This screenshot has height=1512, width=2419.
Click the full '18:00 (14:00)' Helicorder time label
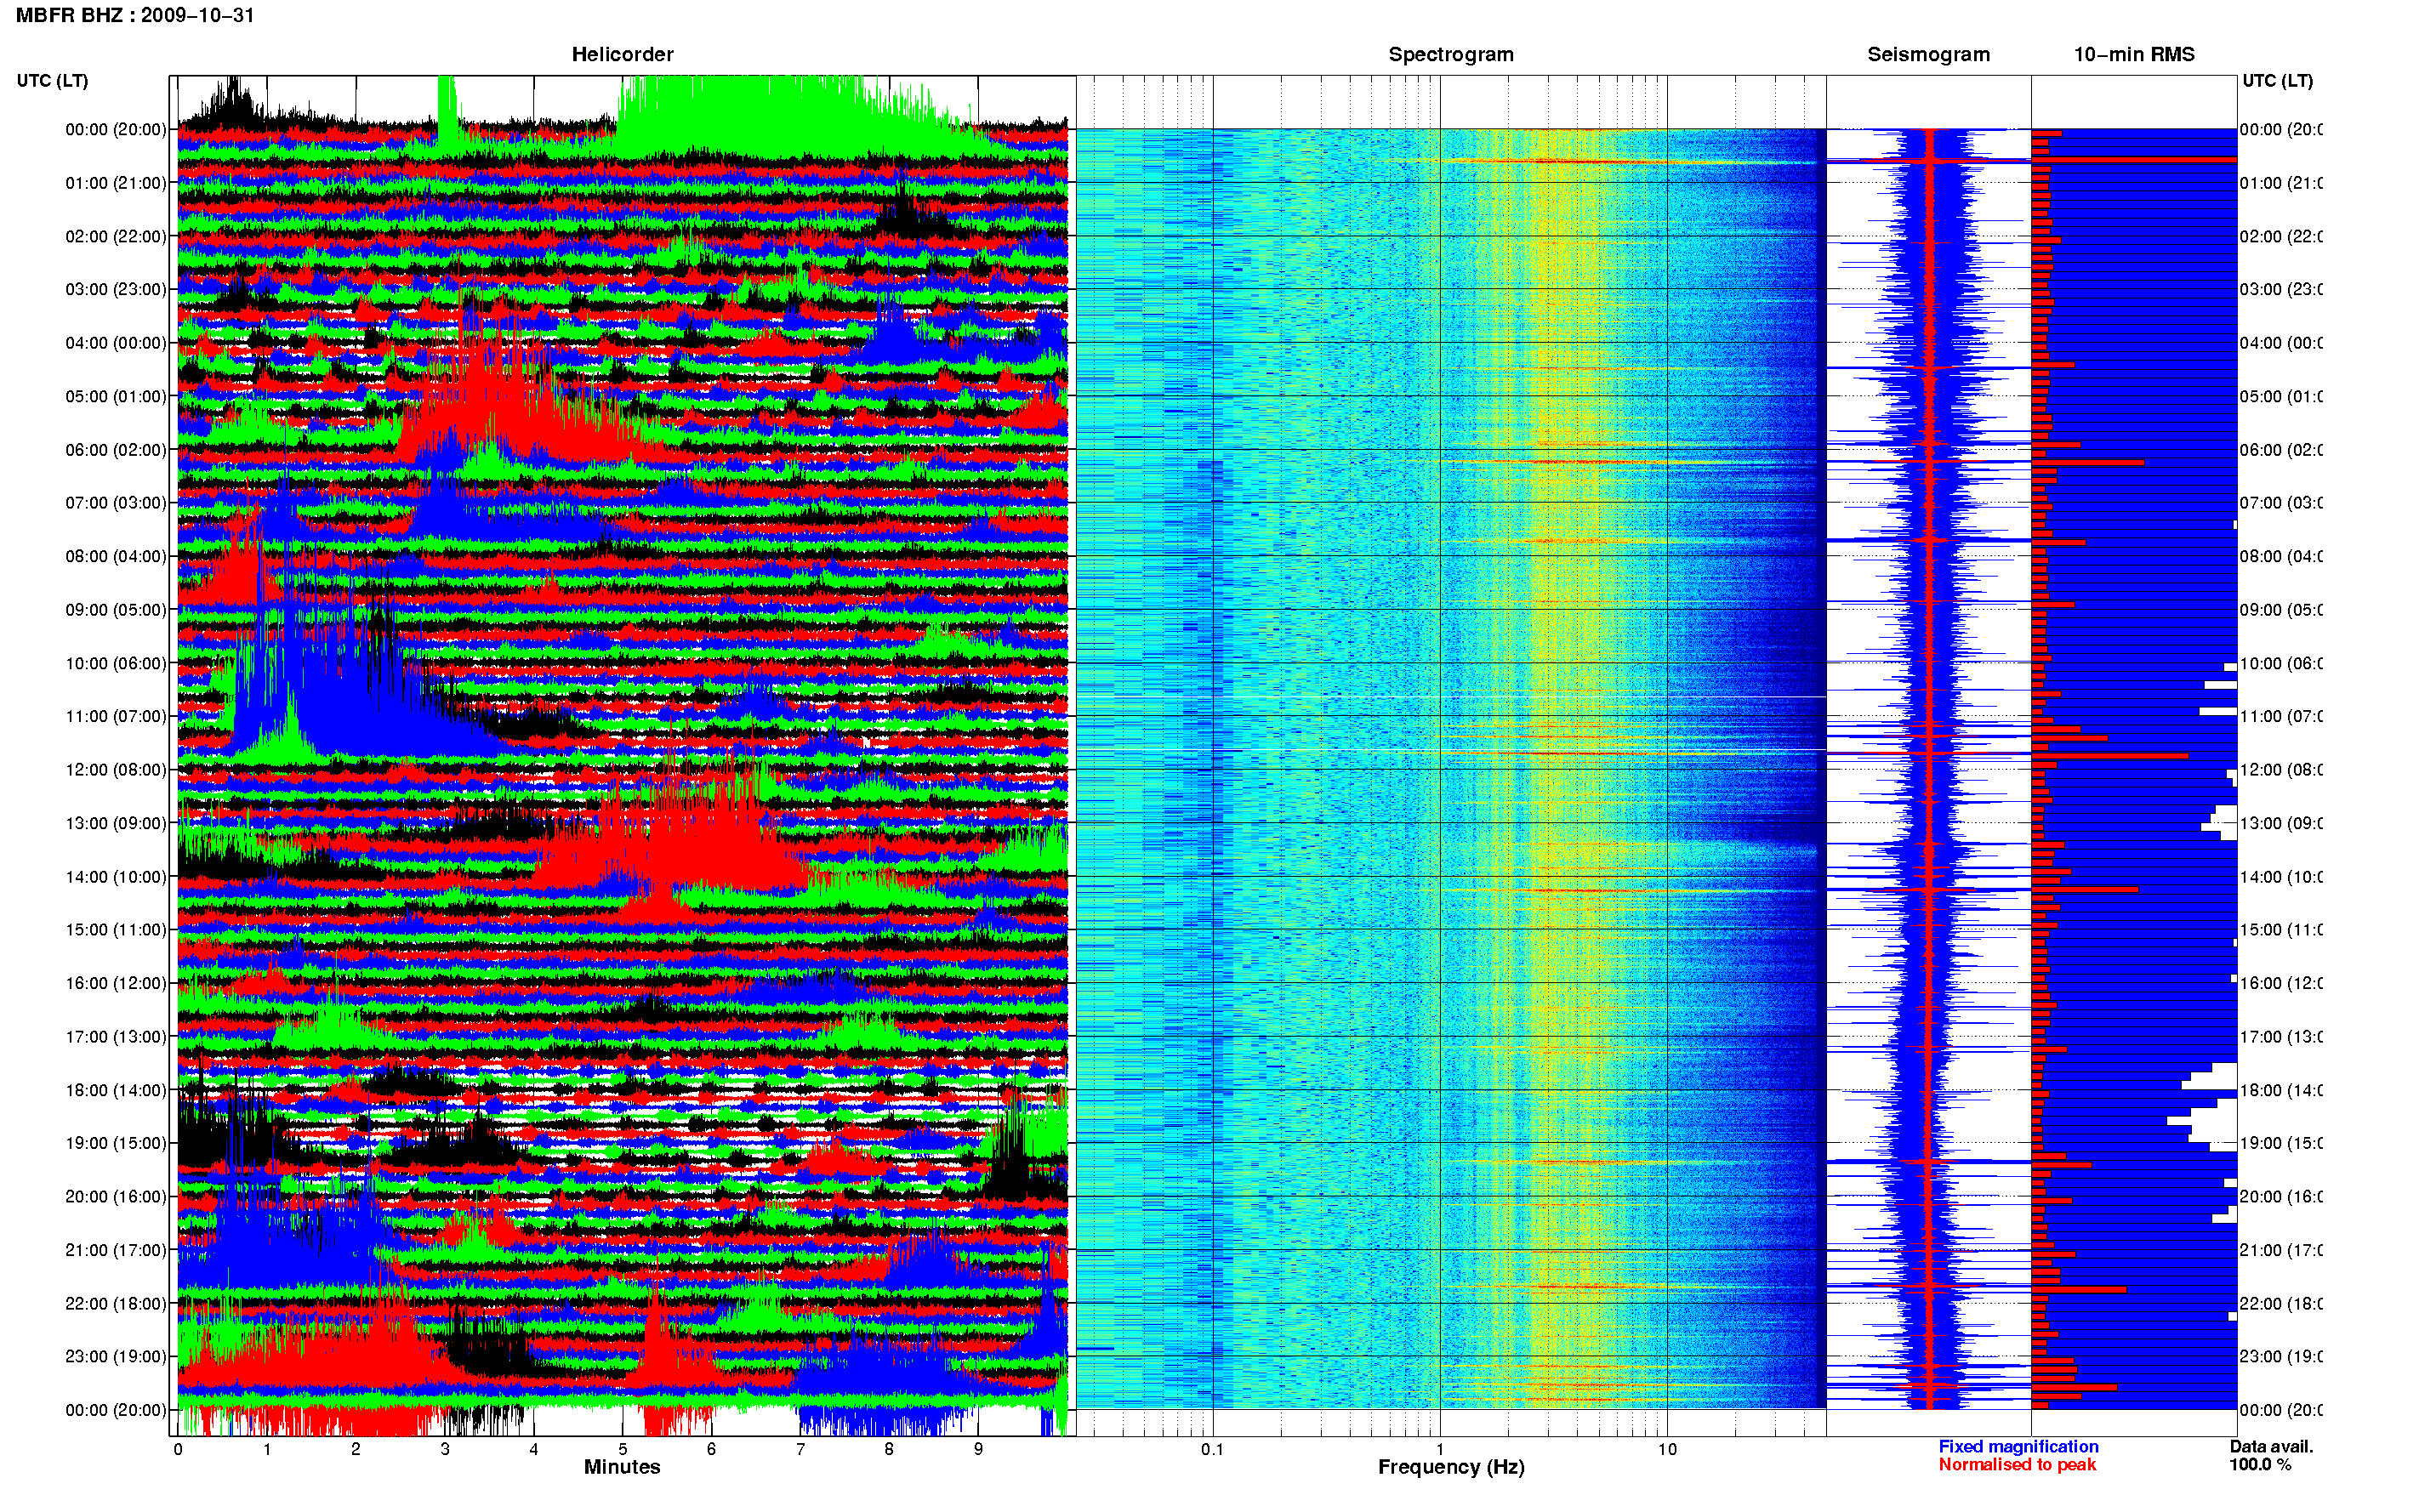pos(116,1091)
